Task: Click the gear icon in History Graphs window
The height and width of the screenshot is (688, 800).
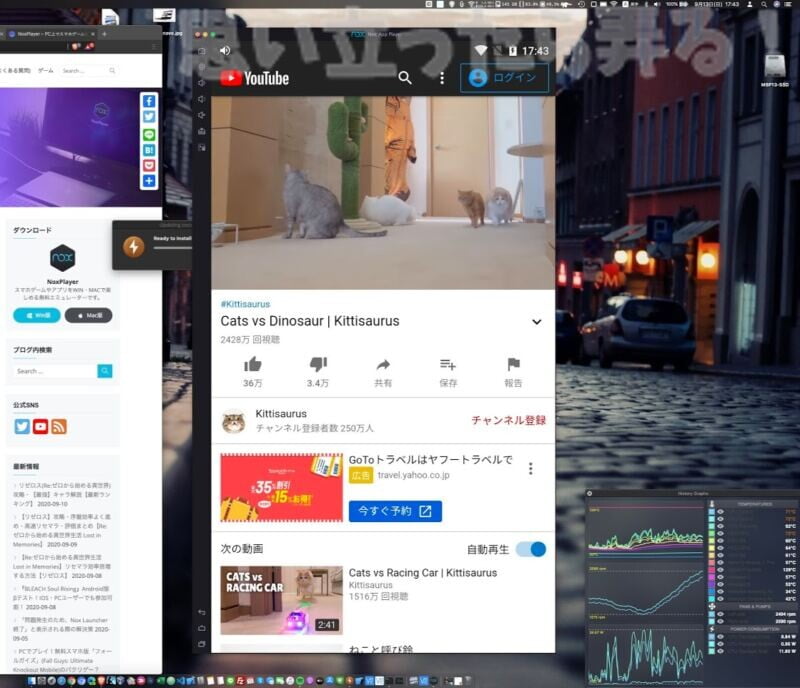Action: pos(589,494)
